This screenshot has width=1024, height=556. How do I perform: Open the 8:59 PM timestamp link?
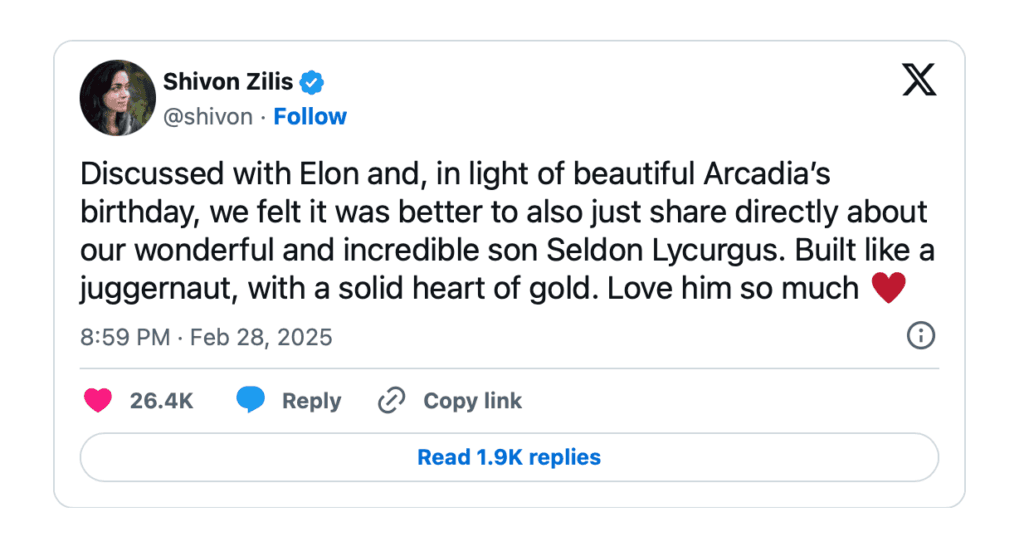pos(125,337)
